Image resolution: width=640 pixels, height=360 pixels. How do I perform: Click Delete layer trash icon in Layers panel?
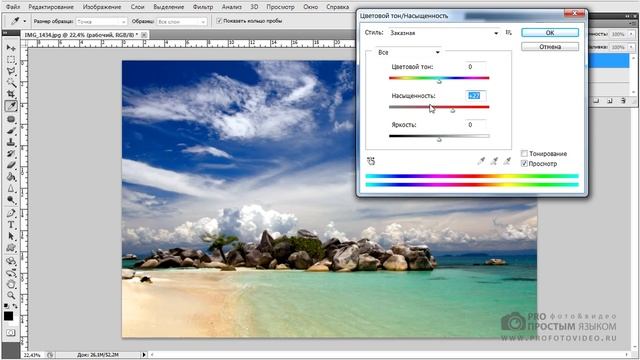click(623, 100)
